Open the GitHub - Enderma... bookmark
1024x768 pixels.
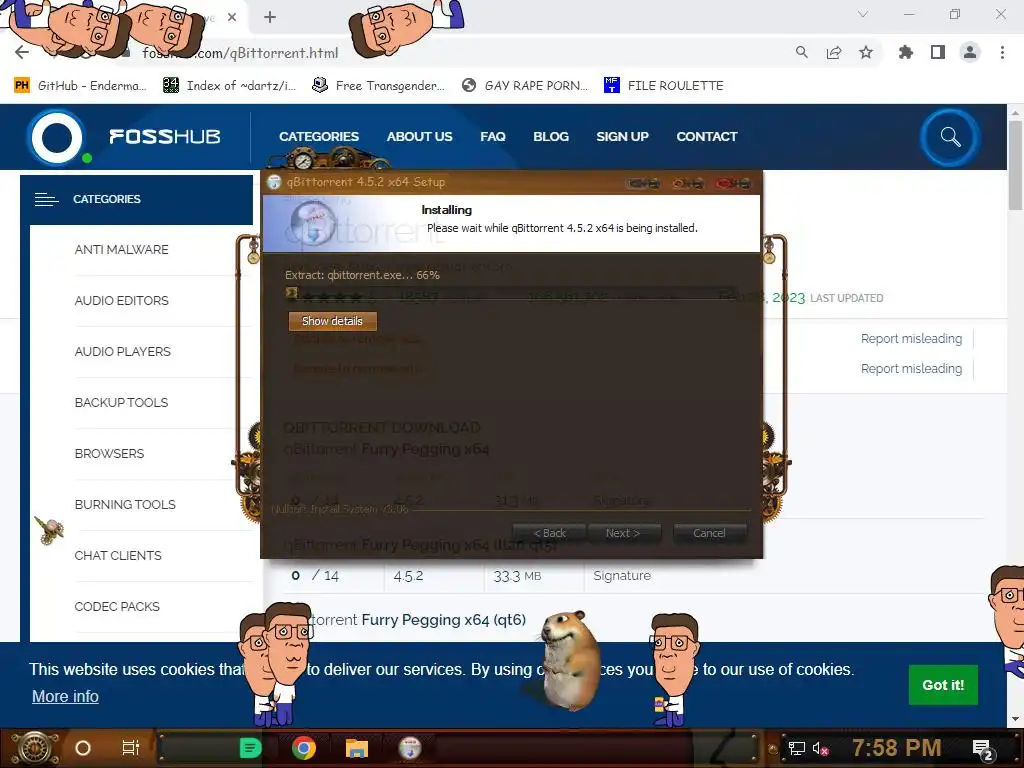coord(80,86)
